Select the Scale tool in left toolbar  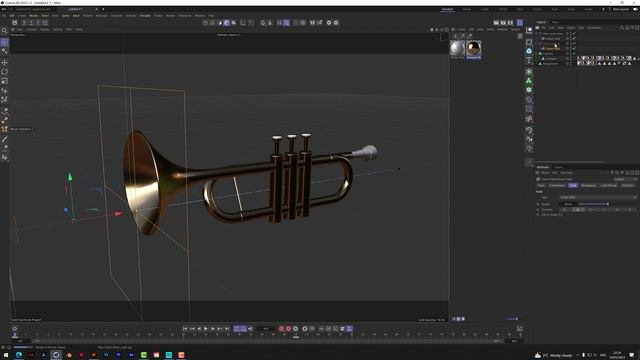(4, 81)
